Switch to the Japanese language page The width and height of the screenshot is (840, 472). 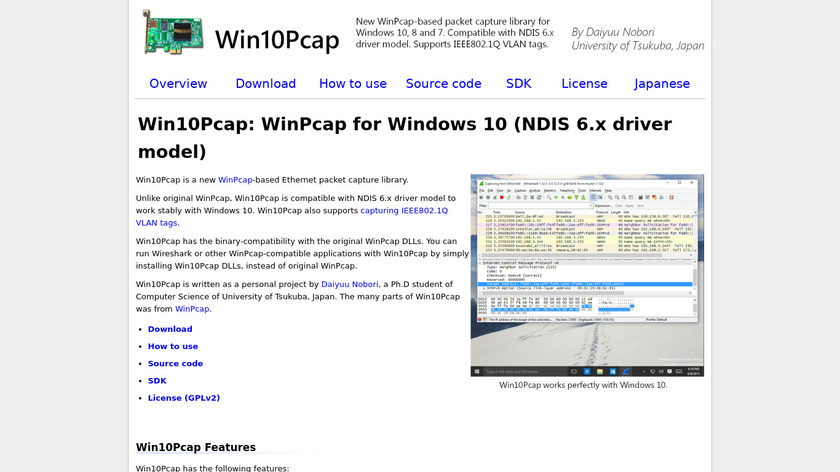coord(662,84)
